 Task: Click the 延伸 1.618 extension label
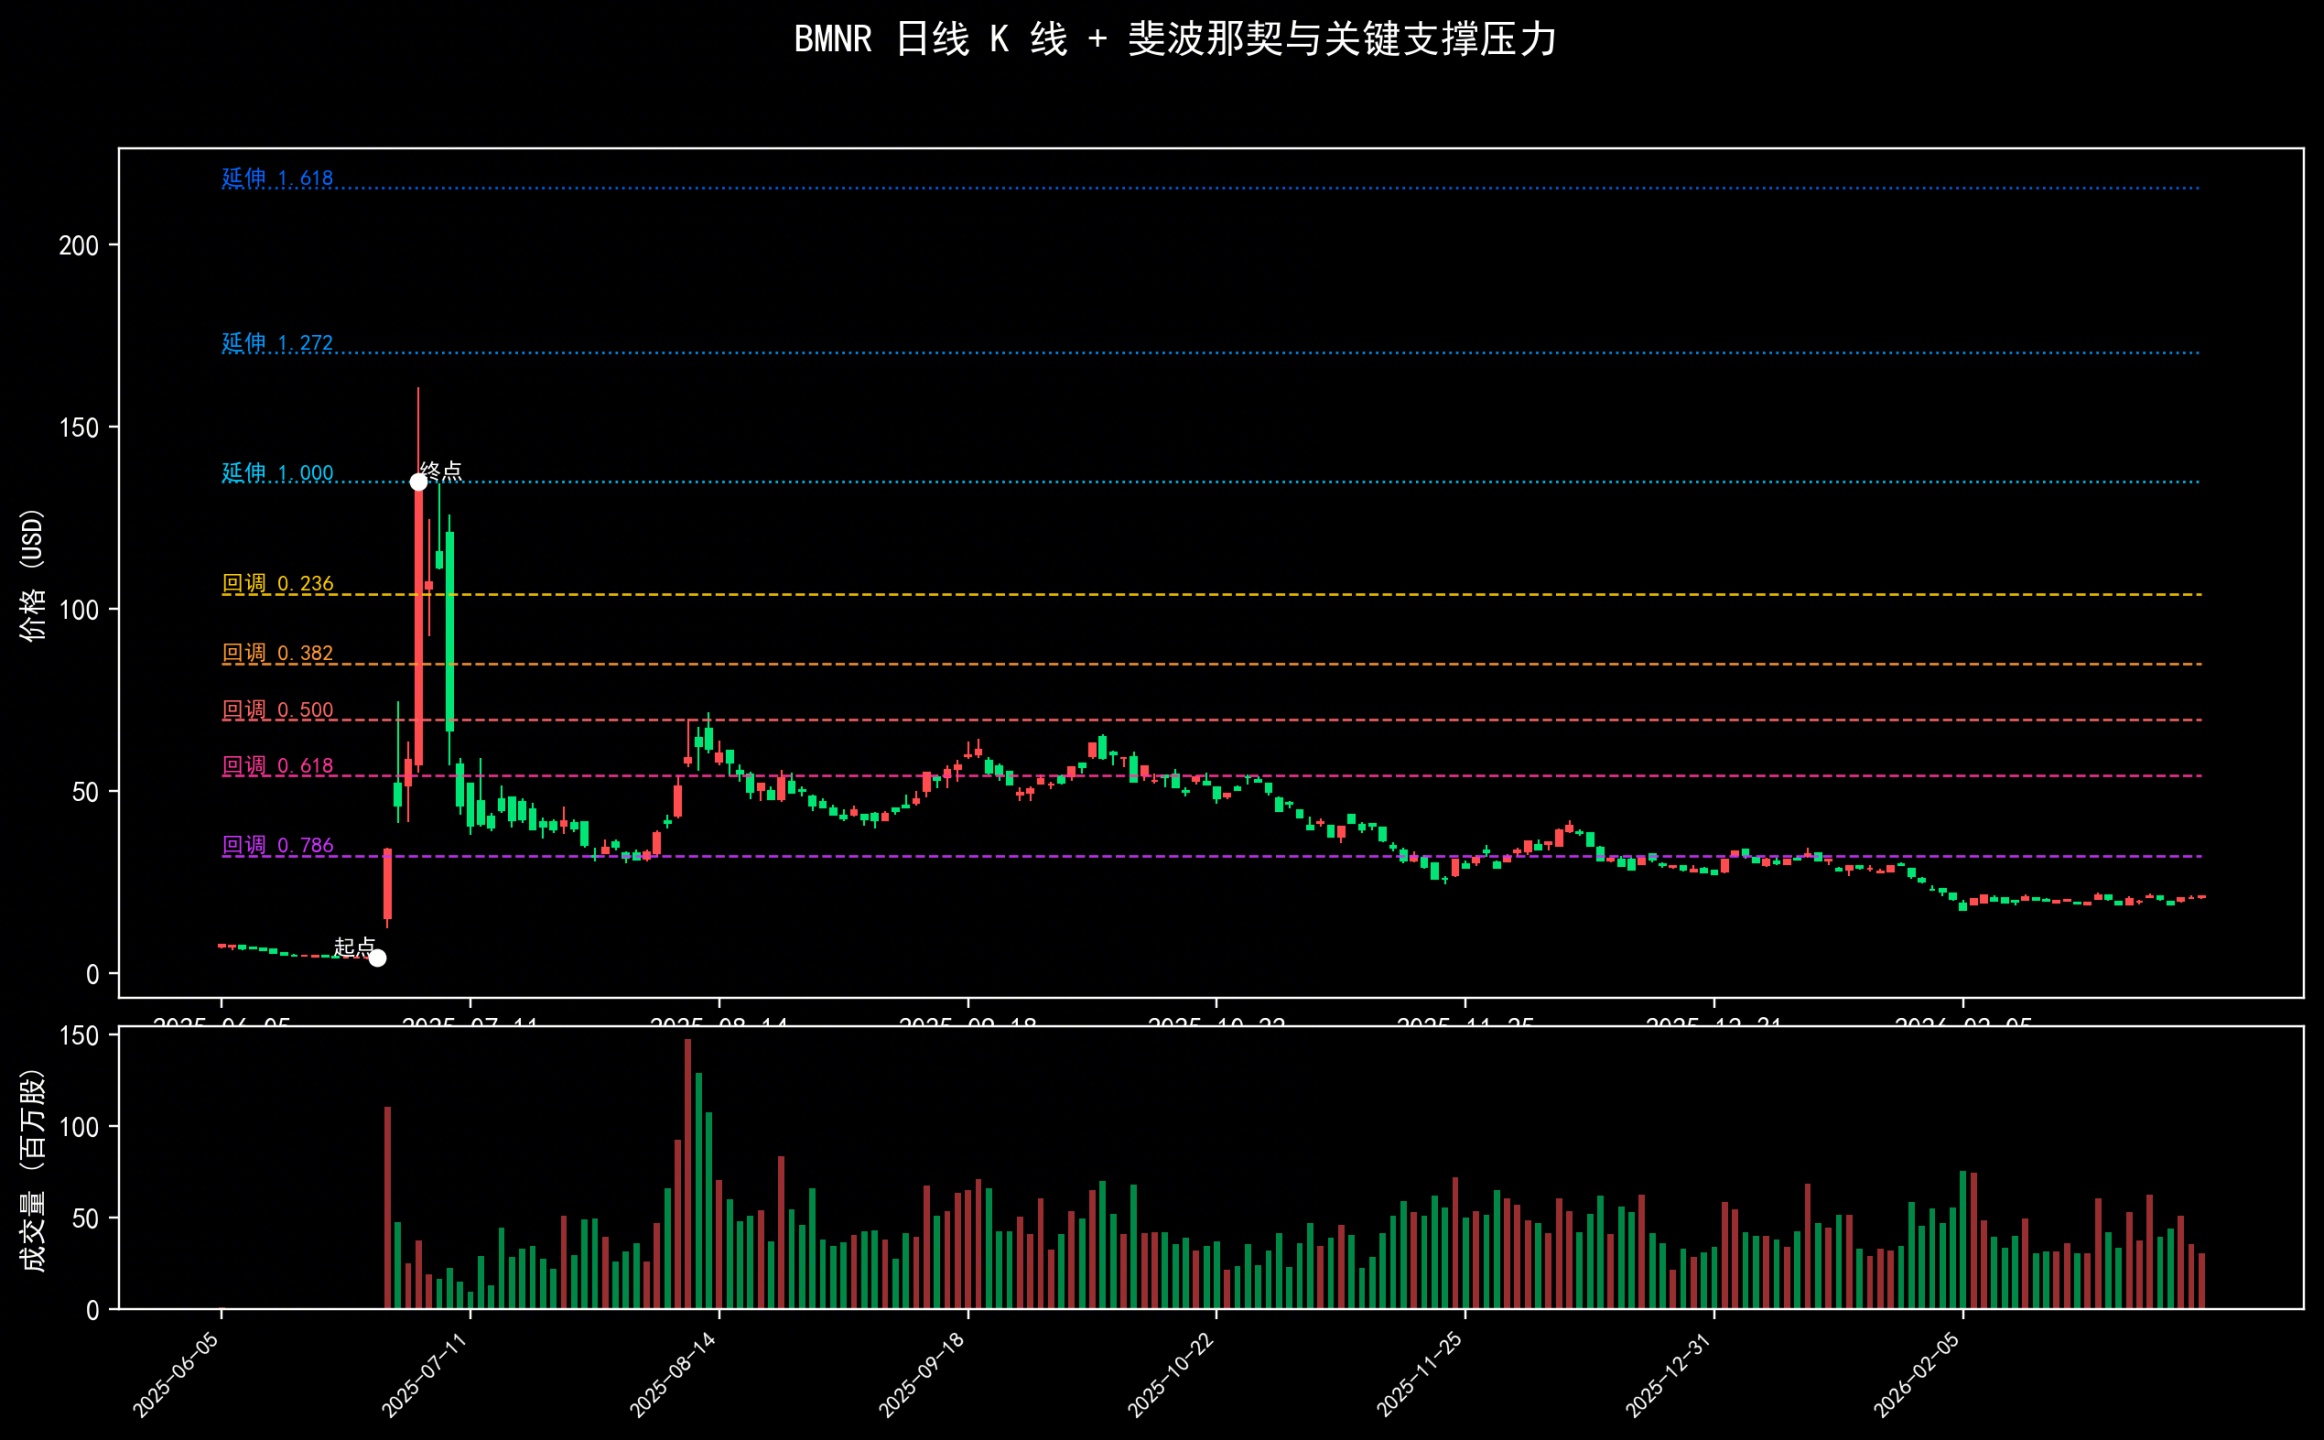[x=277, y=178]
